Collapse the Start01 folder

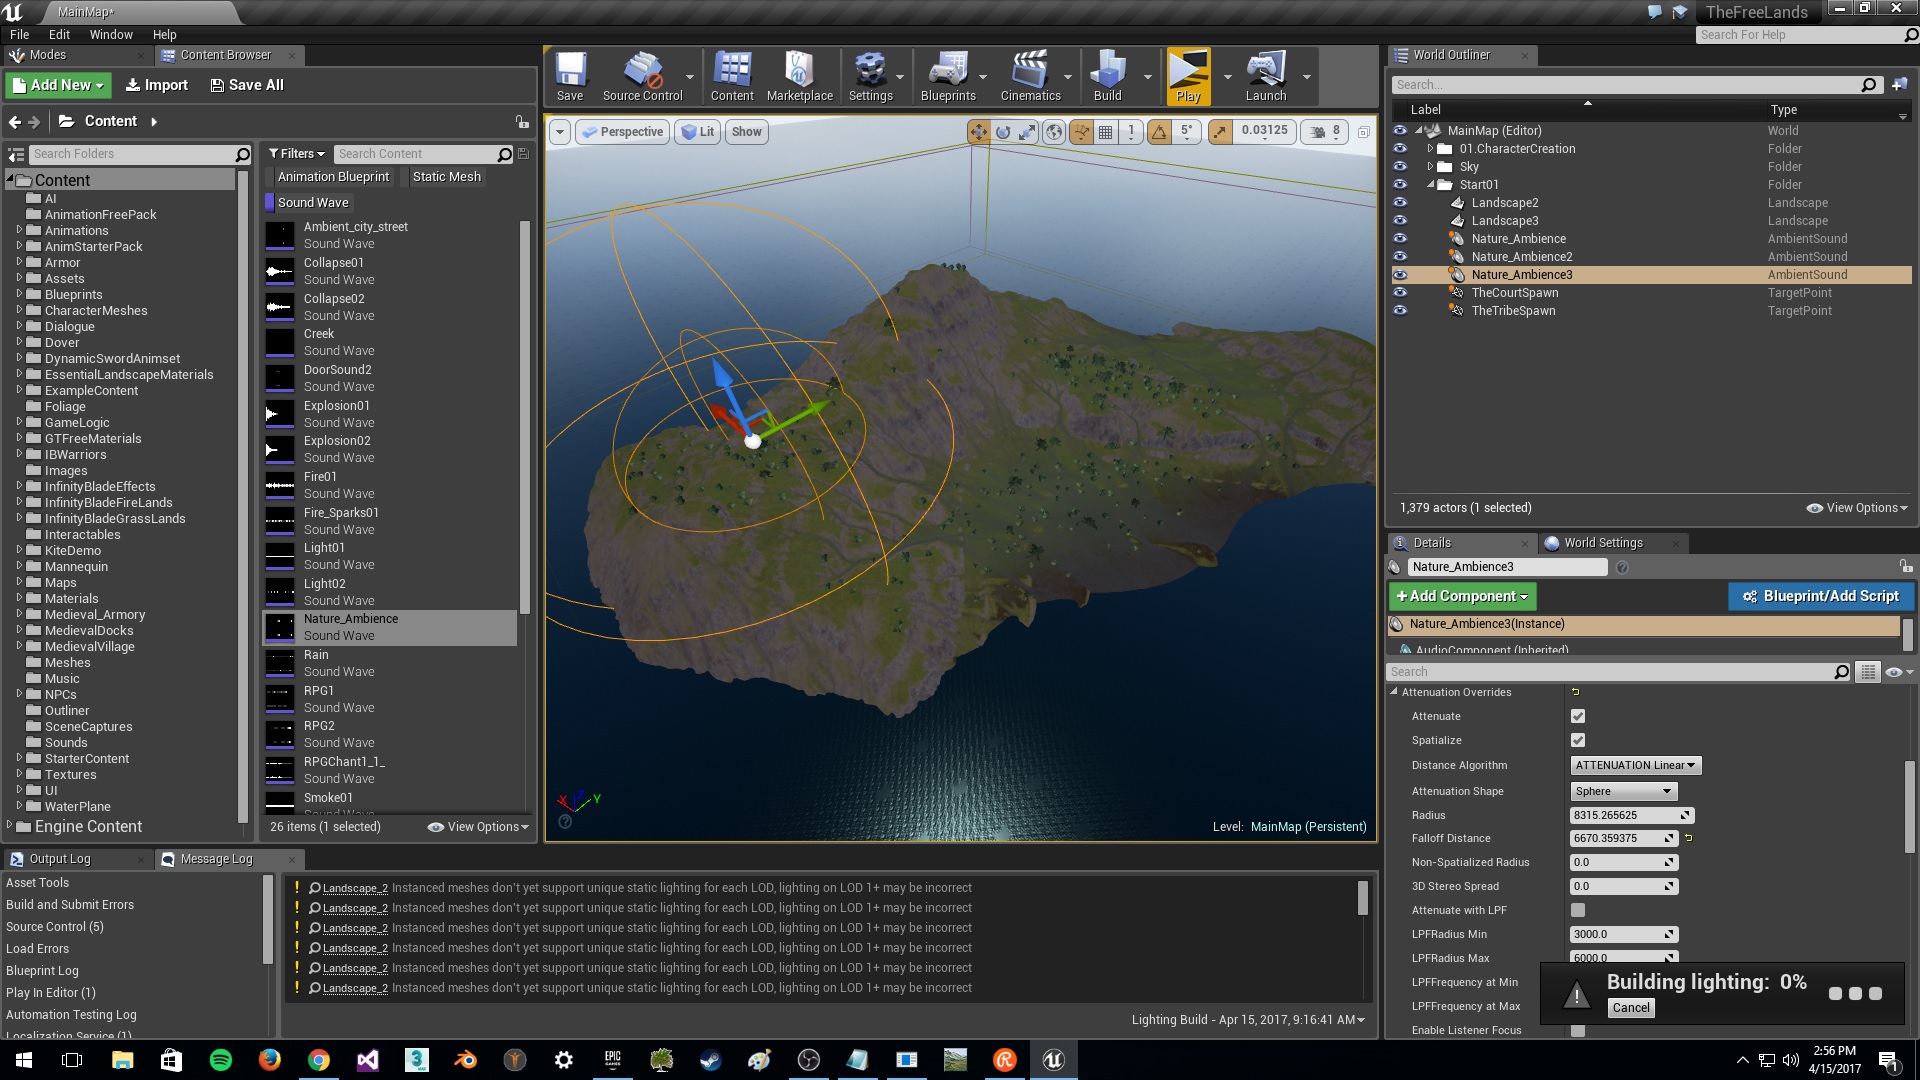(x=1430, y=185)
